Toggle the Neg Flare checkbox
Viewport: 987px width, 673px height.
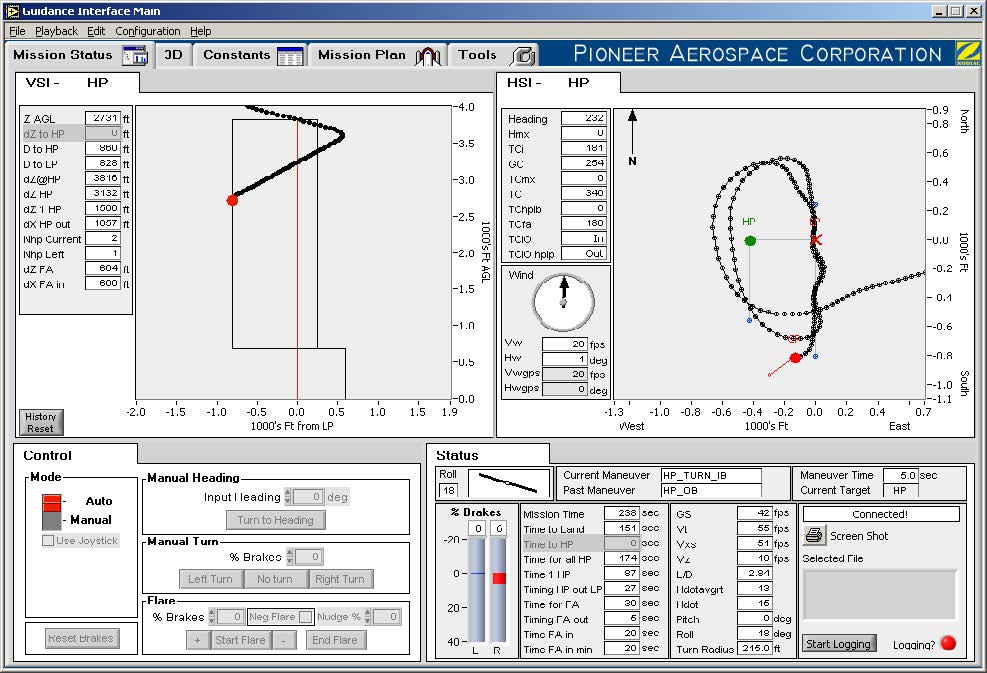pos(305,617)
